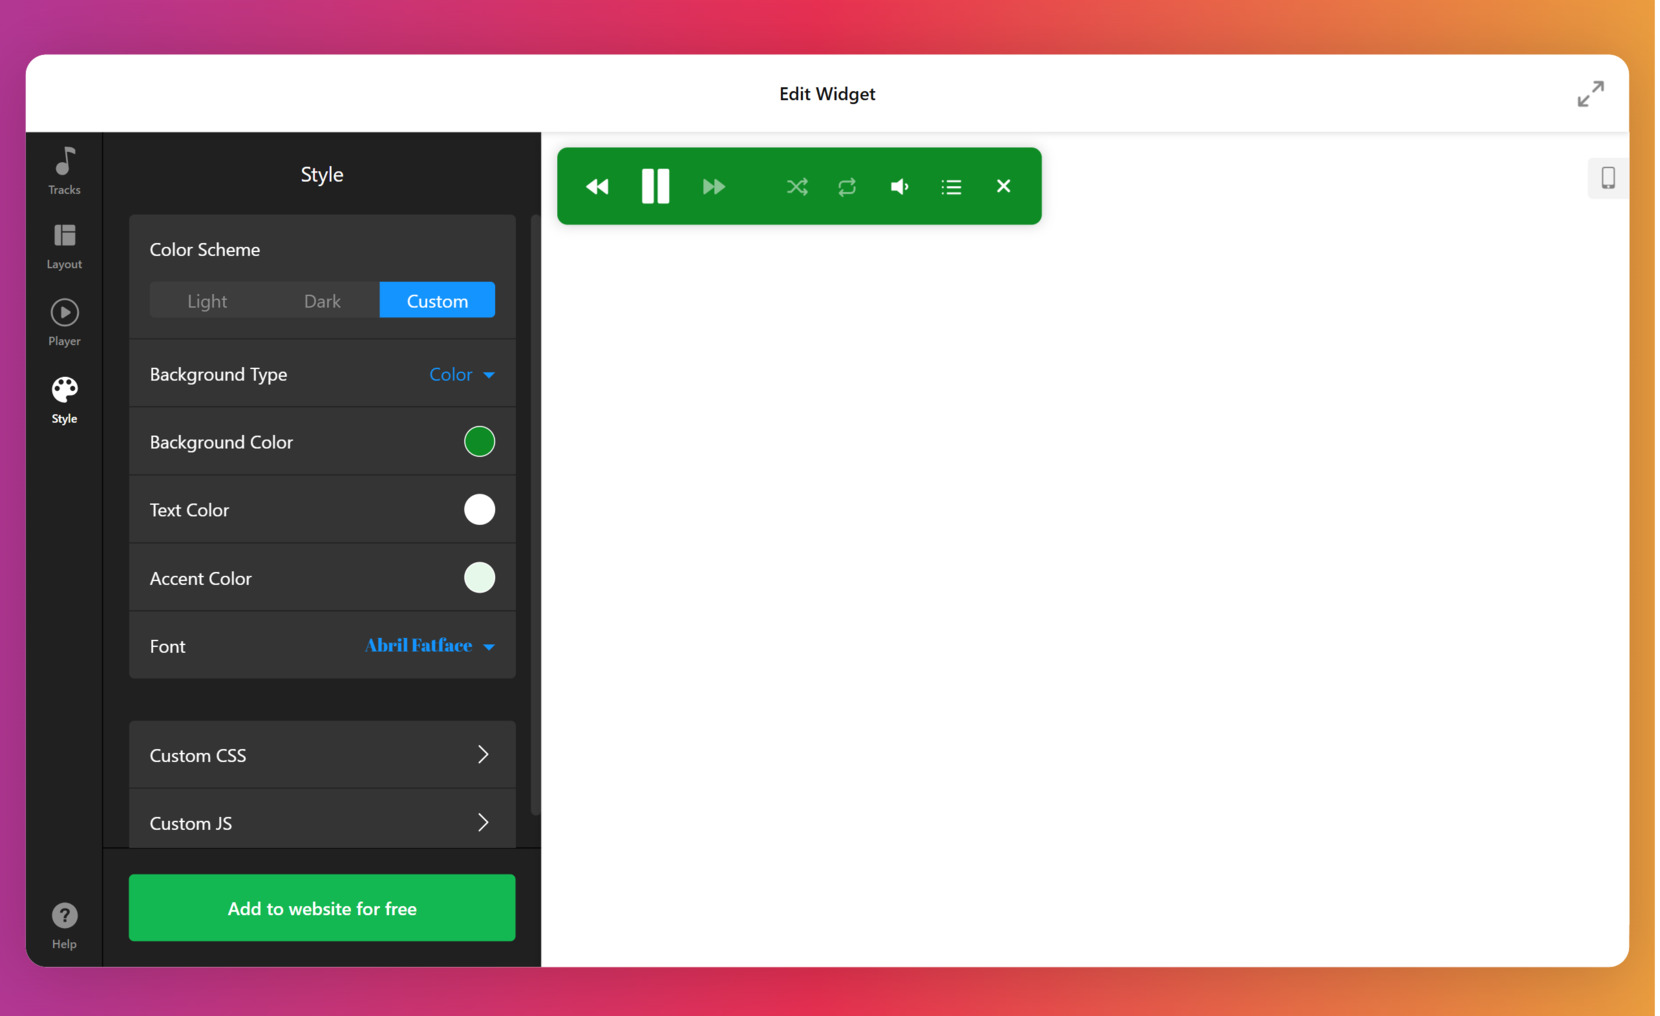Select the Player settings icon
The image size is (1660, 1016).
coord(64,320)
